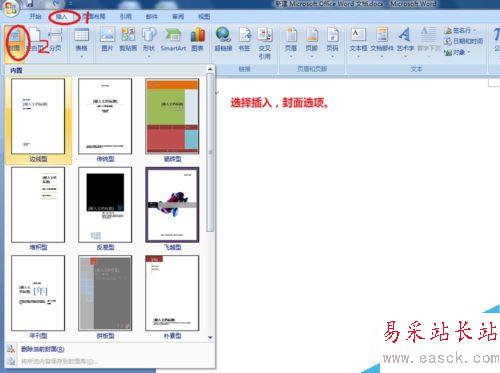
Task: Expand the 页码 page number dropdown
Action: pyautogui.click(x=332, y=43)
